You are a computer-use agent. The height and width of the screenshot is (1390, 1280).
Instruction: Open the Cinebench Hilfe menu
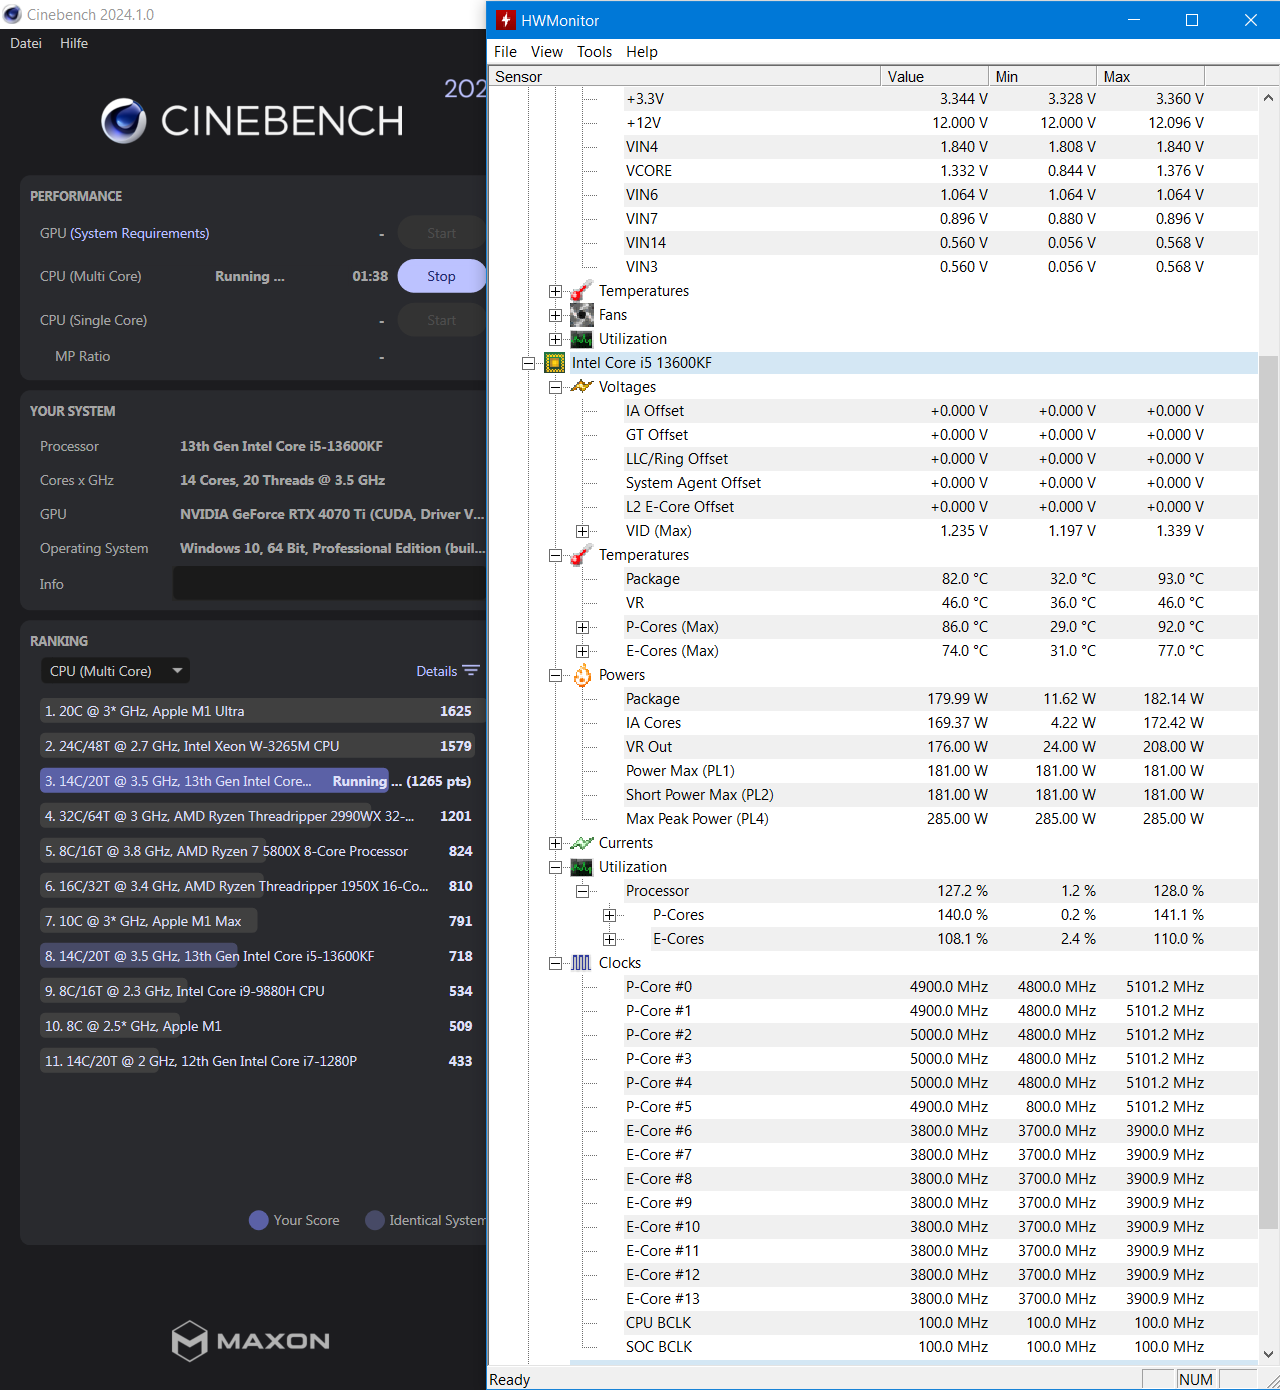click(x=74, y=43)
